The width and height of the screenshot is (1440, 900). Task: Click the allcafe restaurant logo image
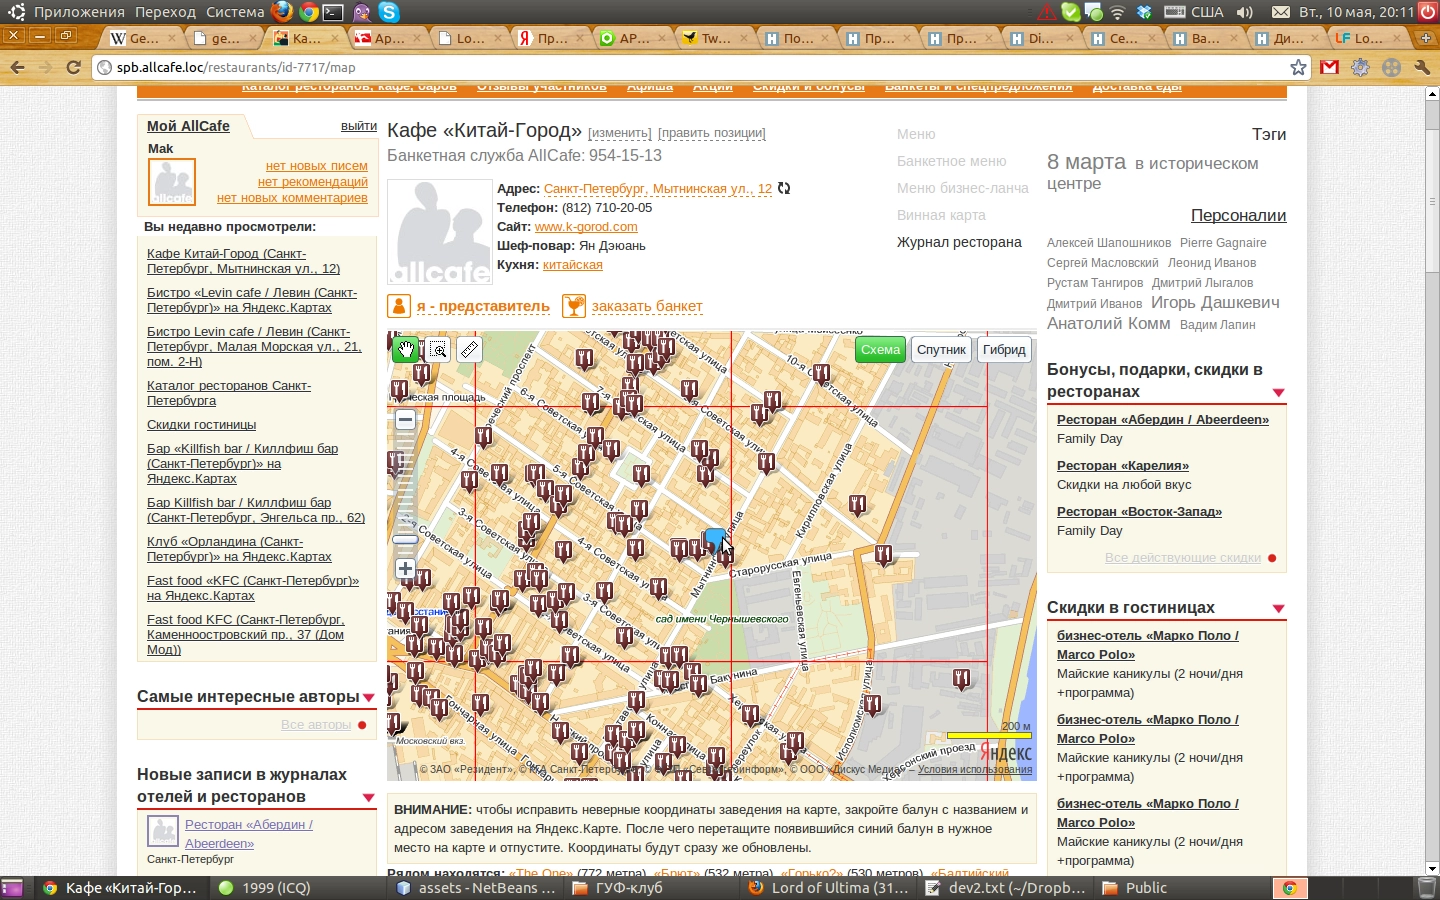(x=439, y=232)
